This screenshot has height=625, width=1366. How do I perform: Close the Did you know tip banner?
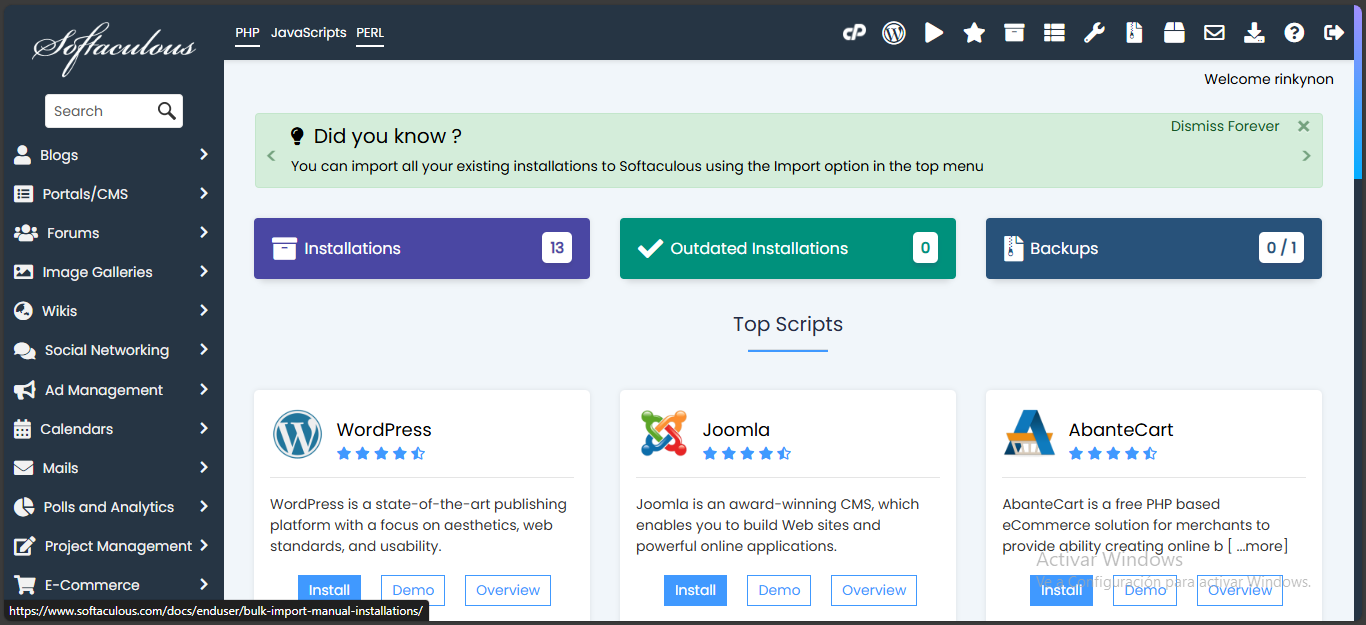pos(1303,126)
